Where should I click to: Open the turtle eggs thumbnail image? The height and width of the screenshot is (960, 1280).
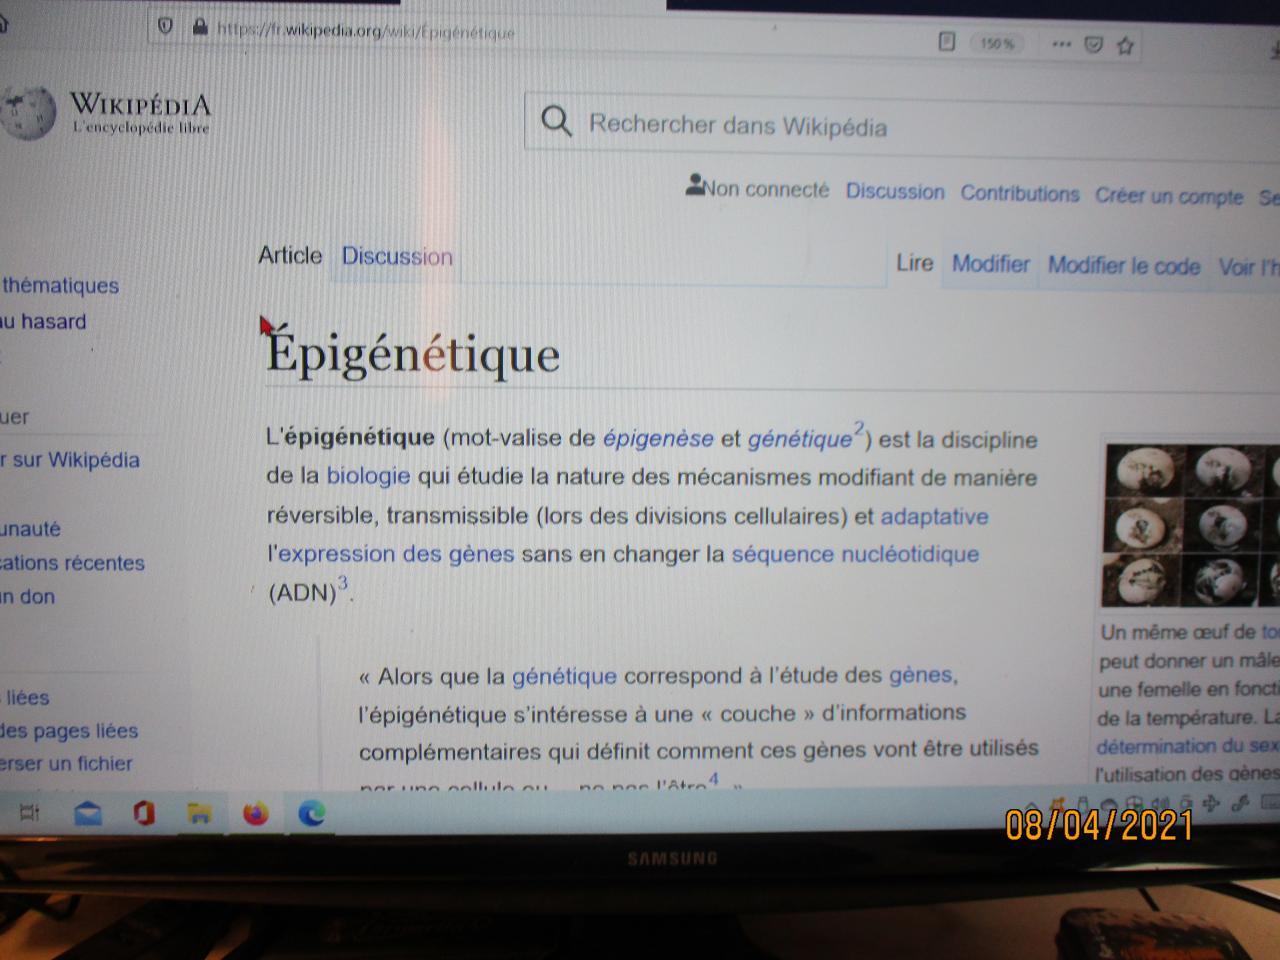pyautogui.click(x=1192, y=525)
